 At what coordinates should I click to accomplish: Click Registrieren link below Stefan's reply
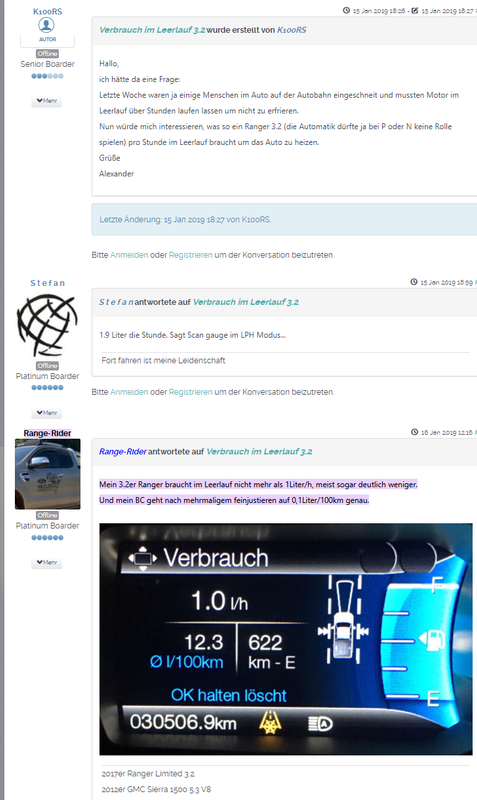(191, 392)
